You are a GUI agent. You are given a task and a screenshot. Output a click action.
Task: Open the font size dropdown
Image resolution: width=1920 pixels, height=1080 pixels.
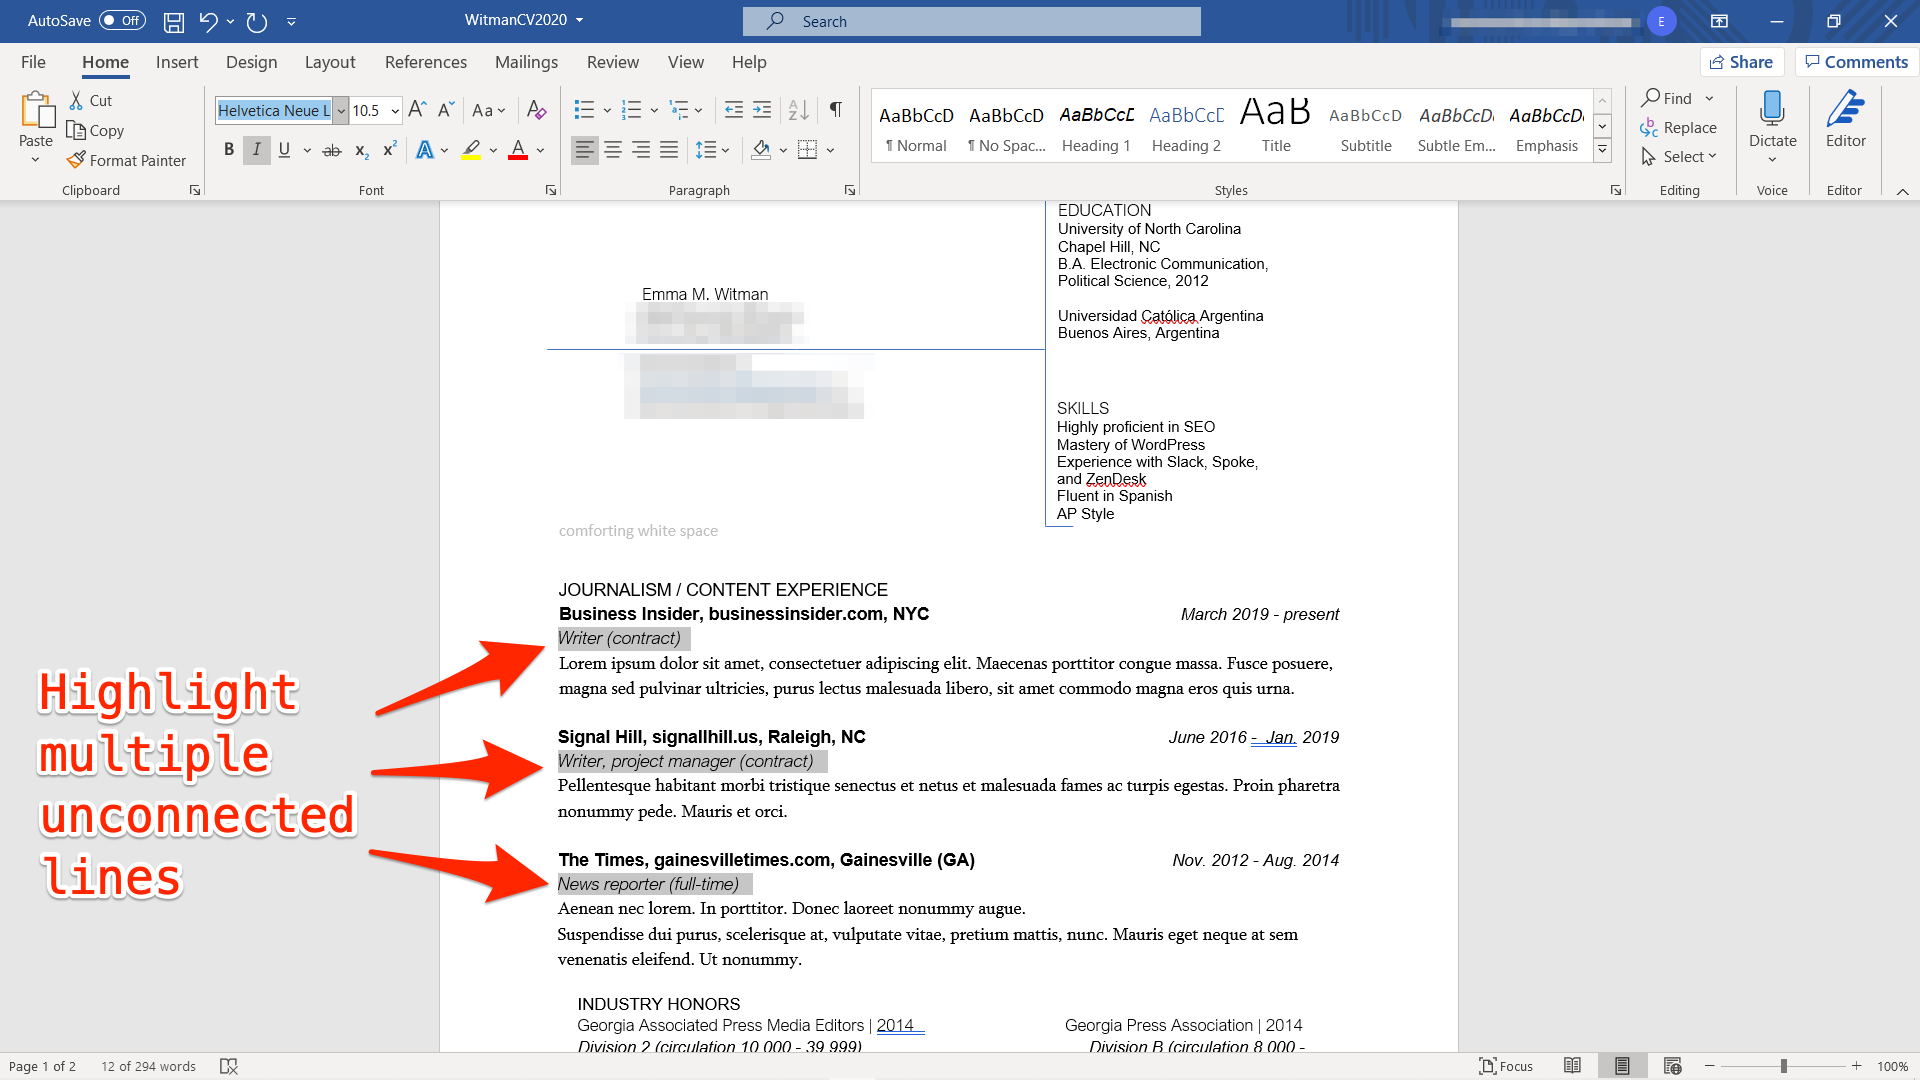396,109
